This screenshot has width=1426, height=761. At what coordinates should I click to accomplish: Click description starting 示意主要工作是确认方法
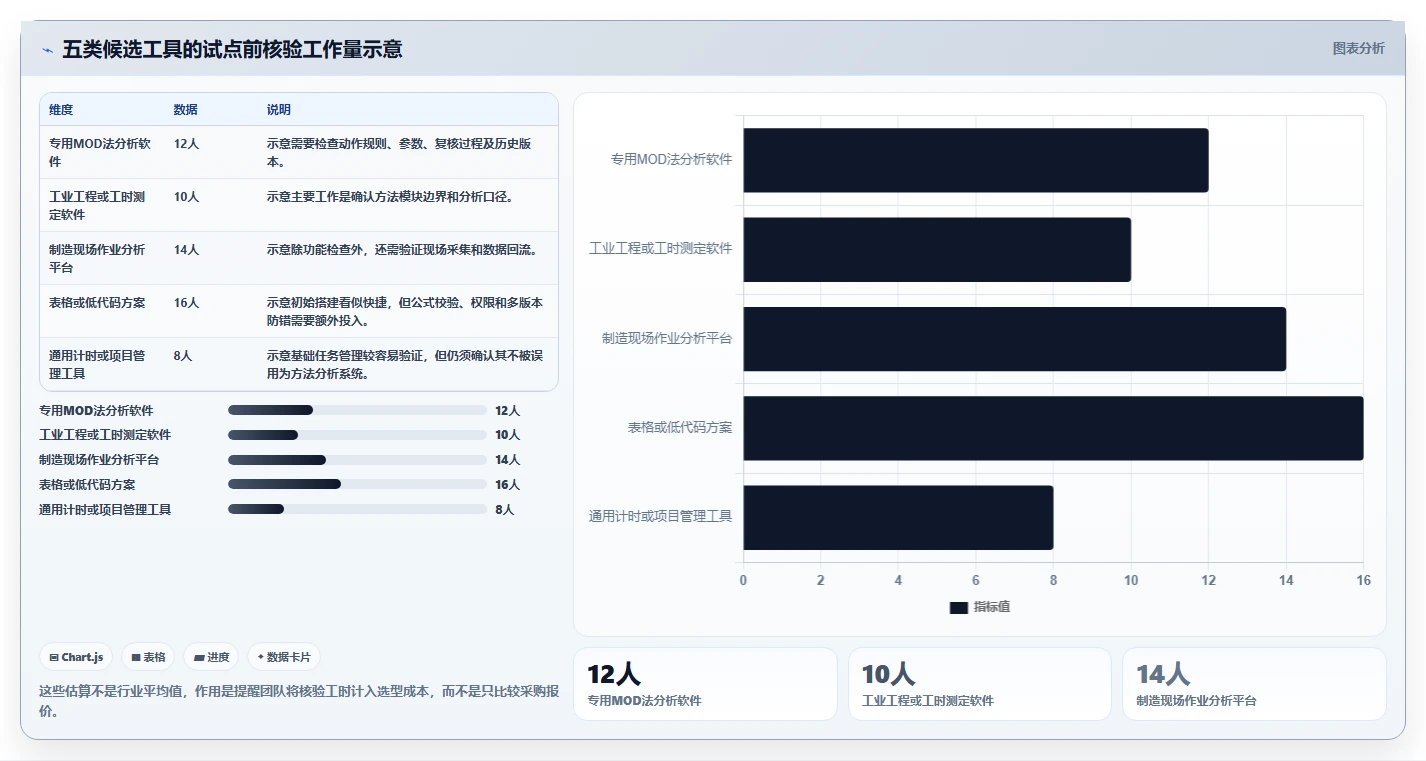[390, 197]
